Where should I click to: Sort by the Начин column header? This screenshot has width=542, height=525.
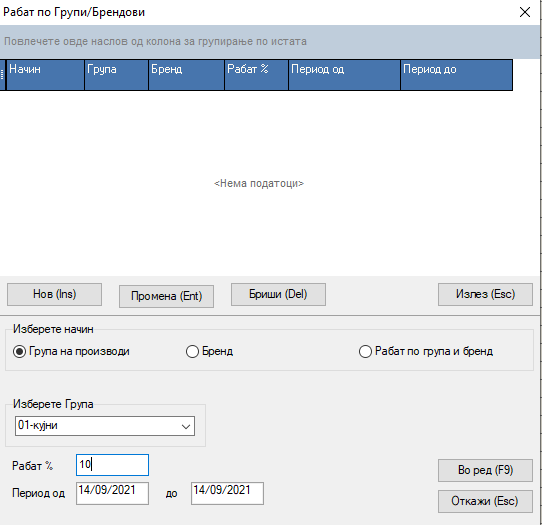[x=45, y=75]
